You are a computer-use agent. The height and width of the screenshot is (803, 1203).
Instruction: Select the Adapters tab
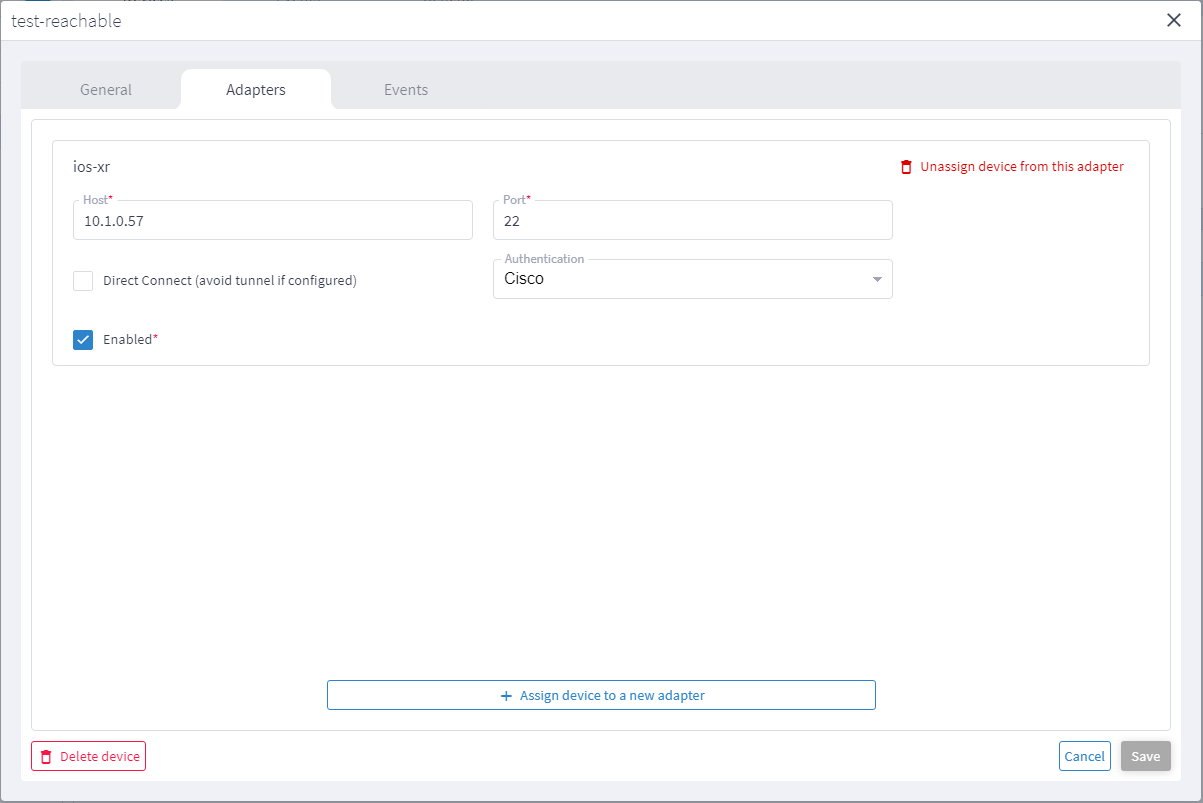point(256,90)
